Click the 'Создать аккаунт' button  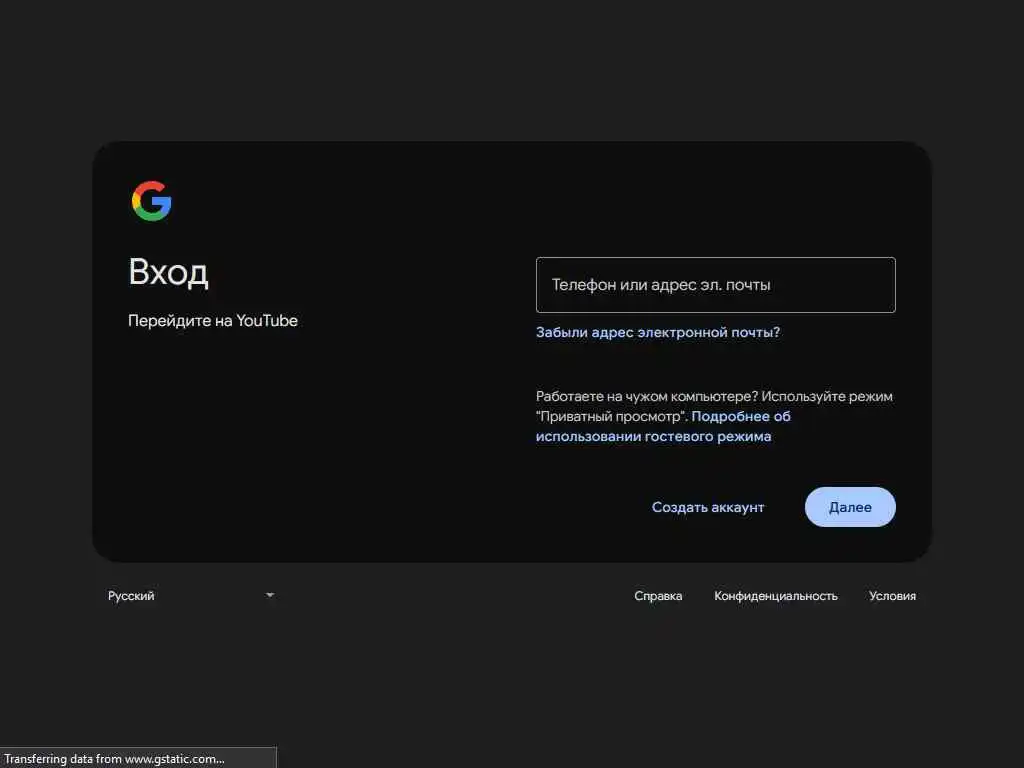[x=708, y=507]
